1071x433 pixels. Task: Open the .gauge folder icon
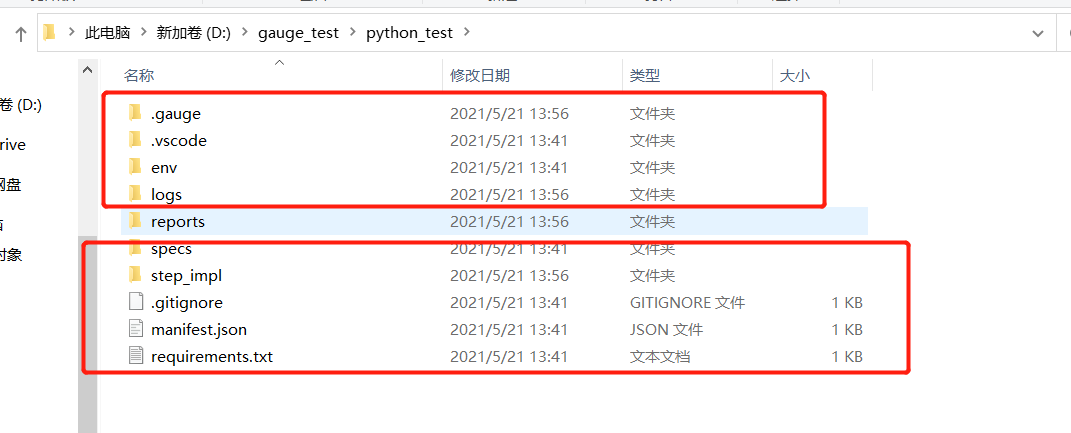coord(136,114)
